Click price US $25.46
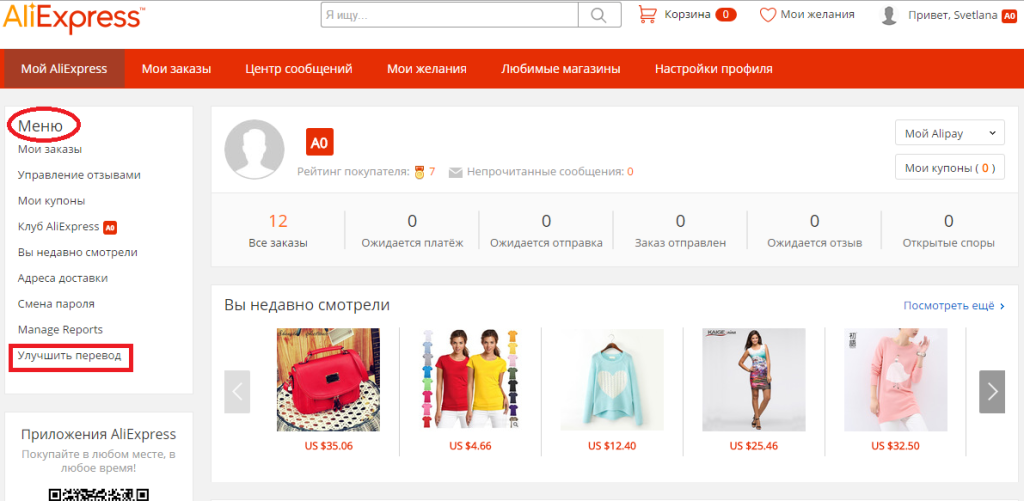 click(x=754, y=447)
